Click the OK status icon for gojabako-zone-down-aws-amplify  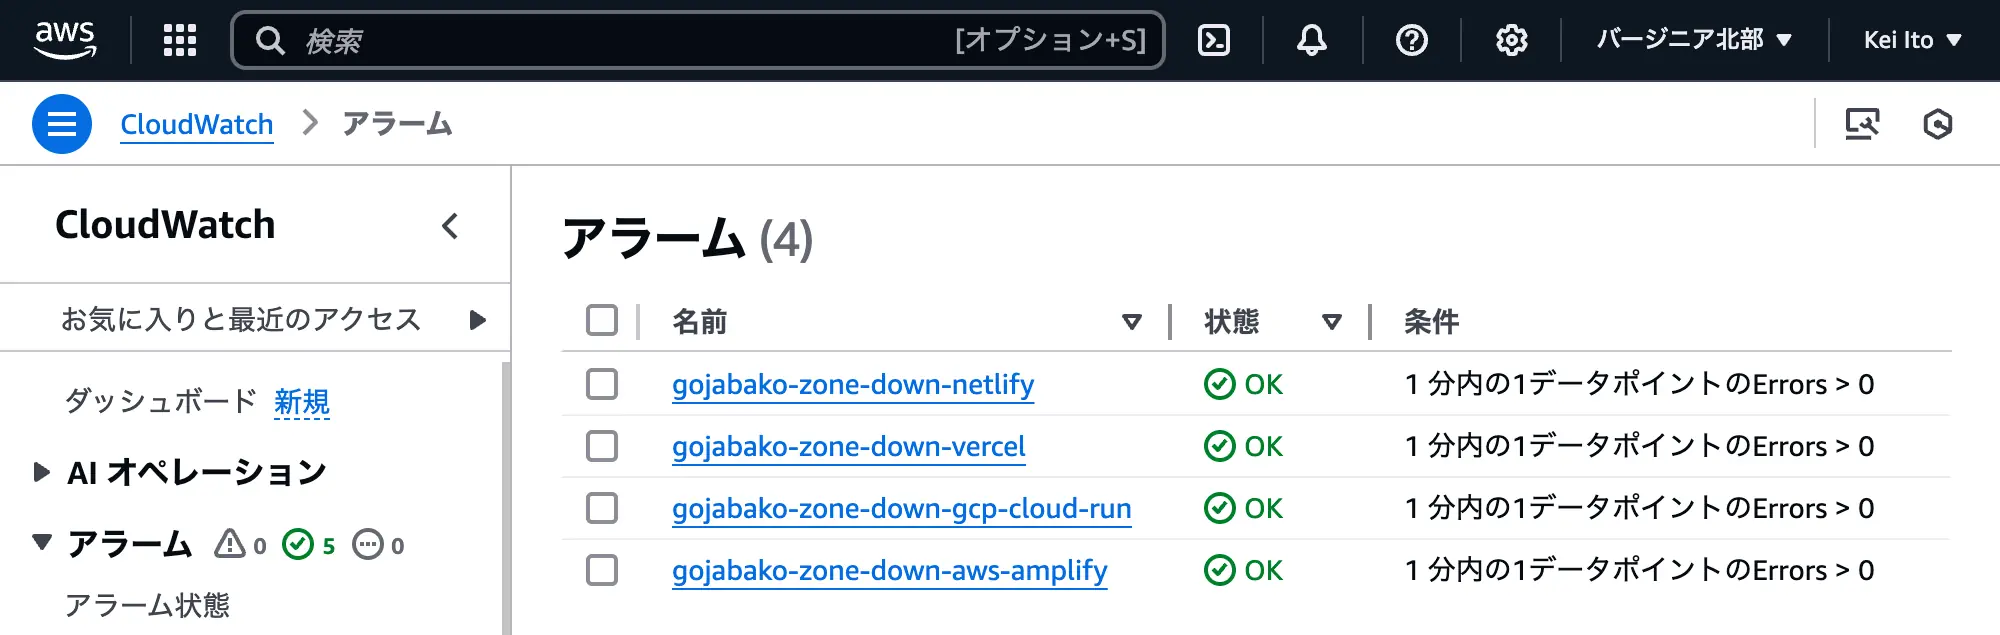1220,570
